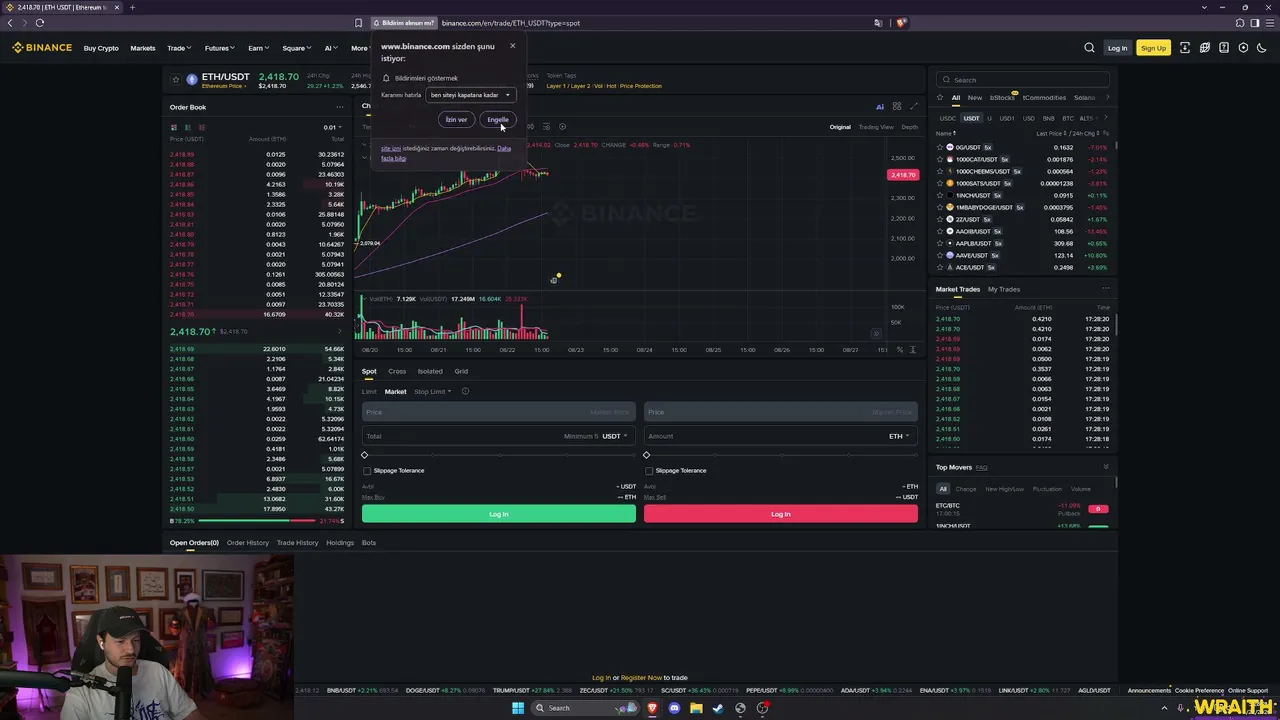
Task: Open the Earn dropdown menu
Action: [258, 48]
